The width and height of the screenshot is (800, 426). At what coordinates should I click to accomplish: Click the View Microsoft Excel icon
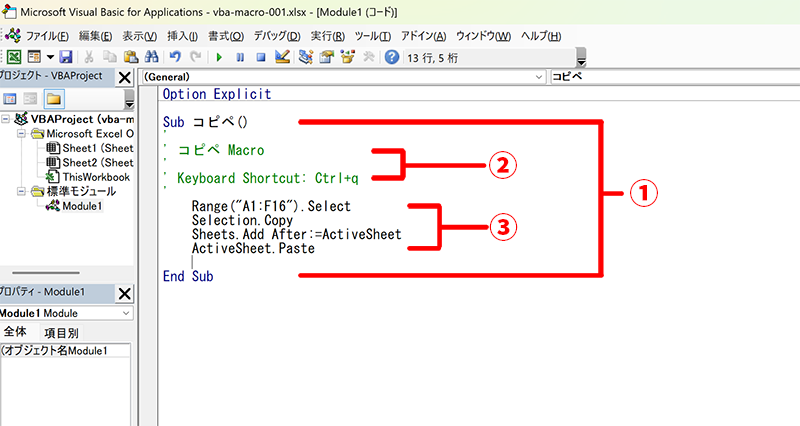coord(13,57)
